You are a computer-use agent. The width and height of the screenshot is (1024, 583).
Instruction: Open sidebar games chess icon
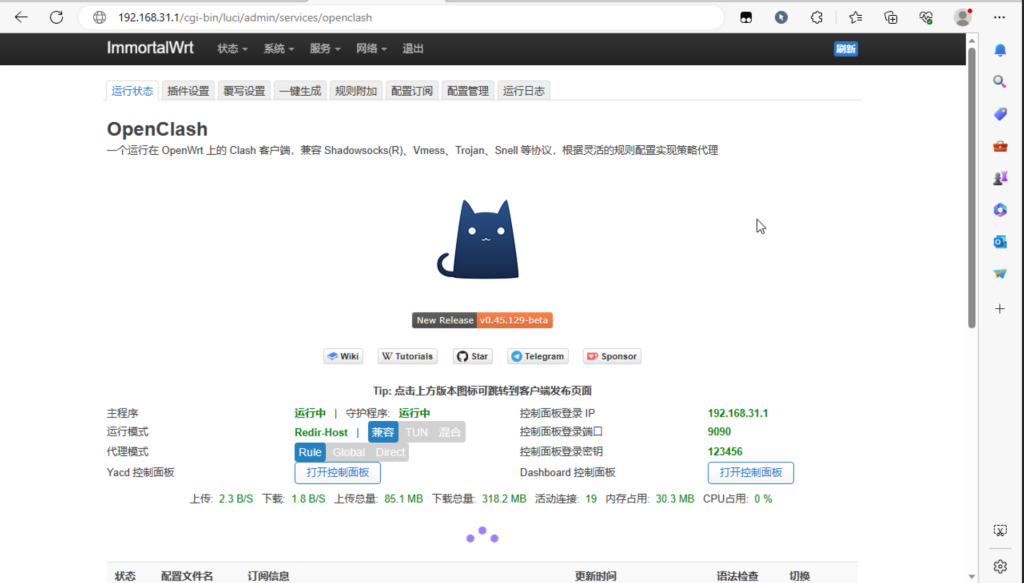(1000, 178)
